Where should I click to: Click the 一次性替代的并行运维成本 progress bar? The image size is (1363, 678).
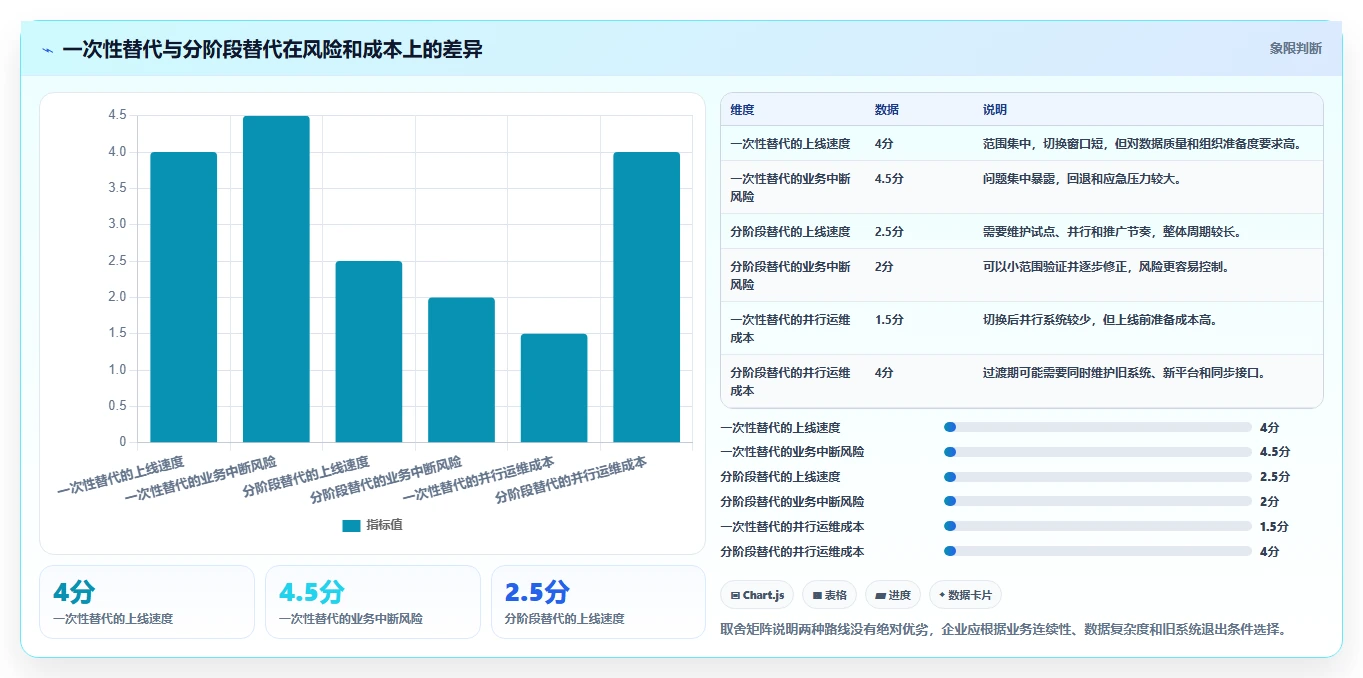pyautogui.click(x=1098, y=527)
